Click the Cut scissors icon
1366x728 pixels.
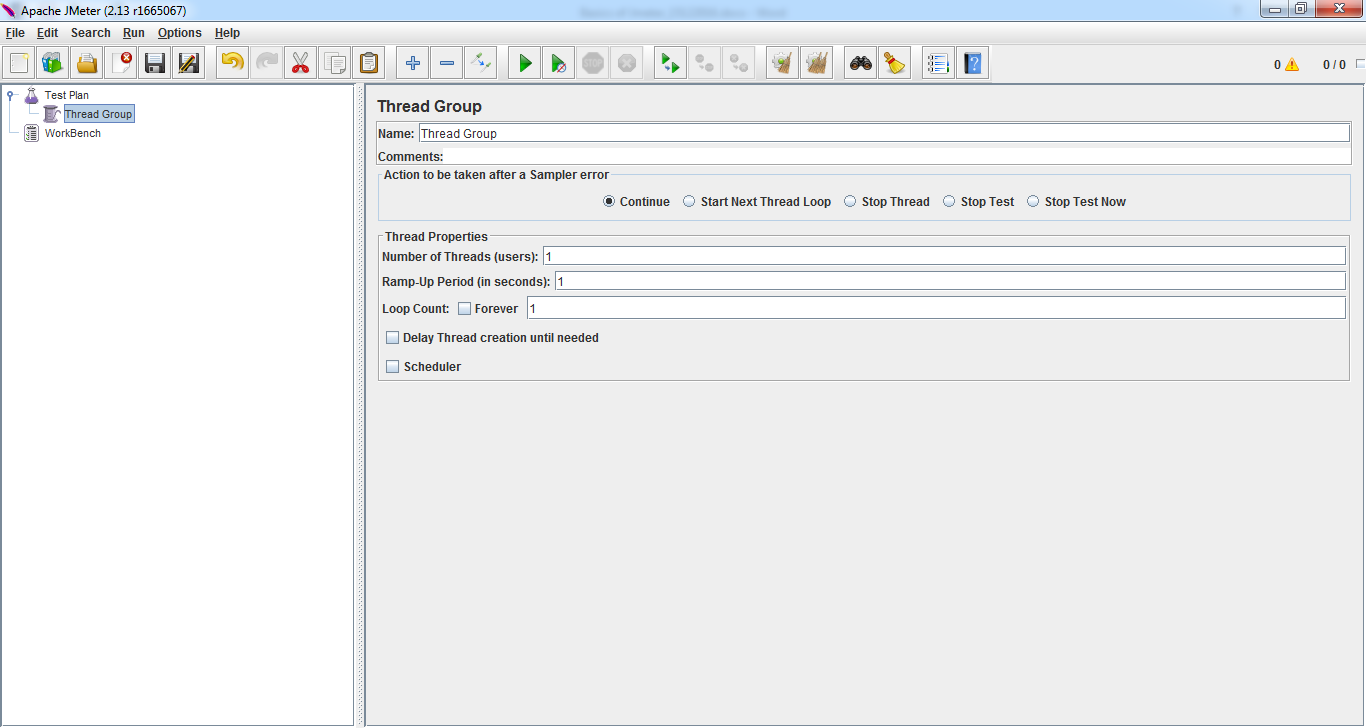click(x=301, y=64)
